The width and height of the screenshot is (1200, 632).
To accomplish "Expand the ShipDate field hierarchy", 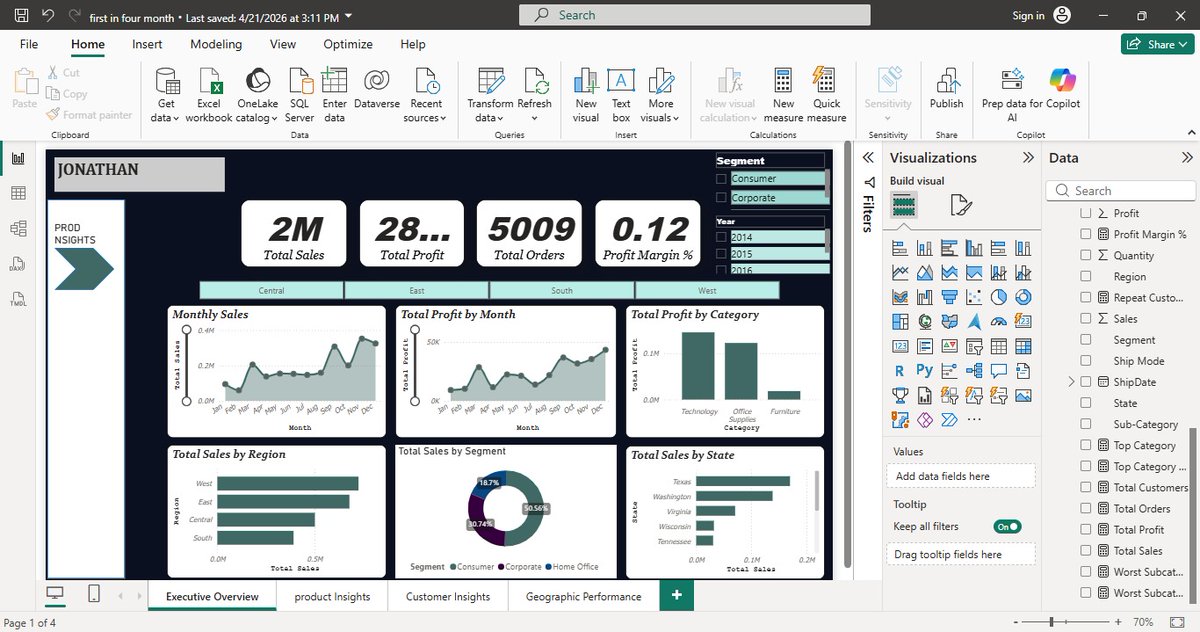I will (x=1072, y=382).
